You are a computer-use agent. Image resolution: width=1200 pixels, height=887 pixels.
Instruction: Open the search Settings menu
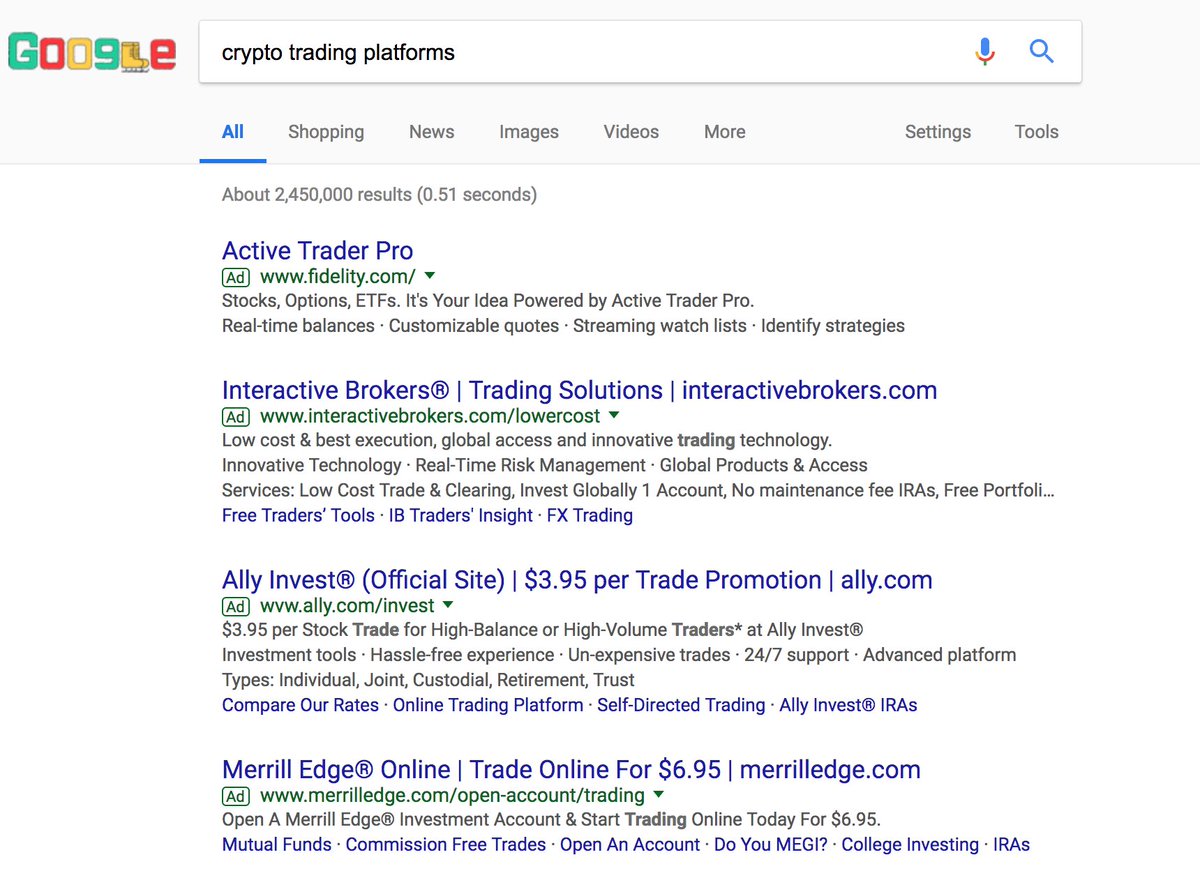[938, 132]
